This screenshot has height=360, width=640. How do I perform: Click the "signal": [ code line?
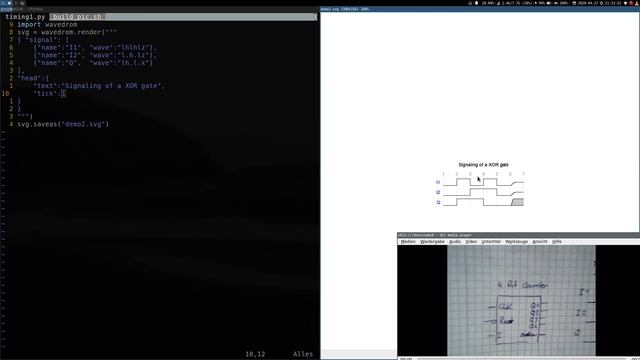pos(43,40)
